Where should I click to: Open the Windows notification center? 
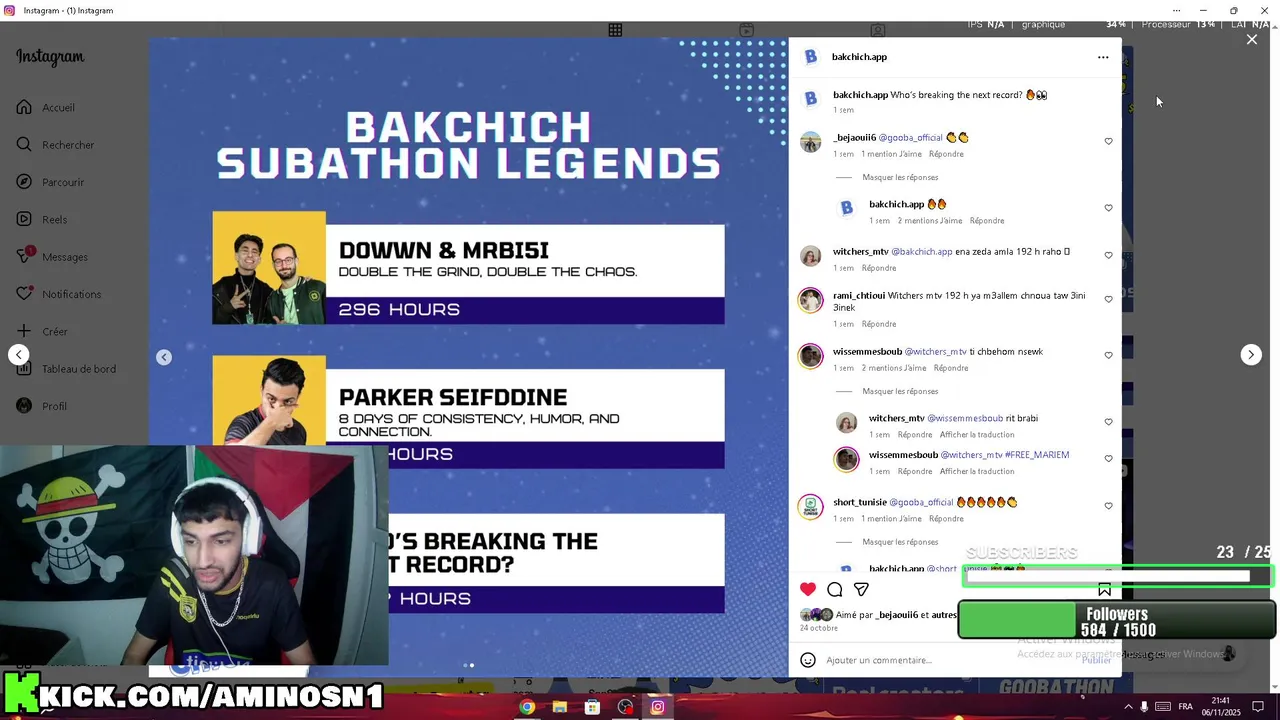click(1258, 707)
